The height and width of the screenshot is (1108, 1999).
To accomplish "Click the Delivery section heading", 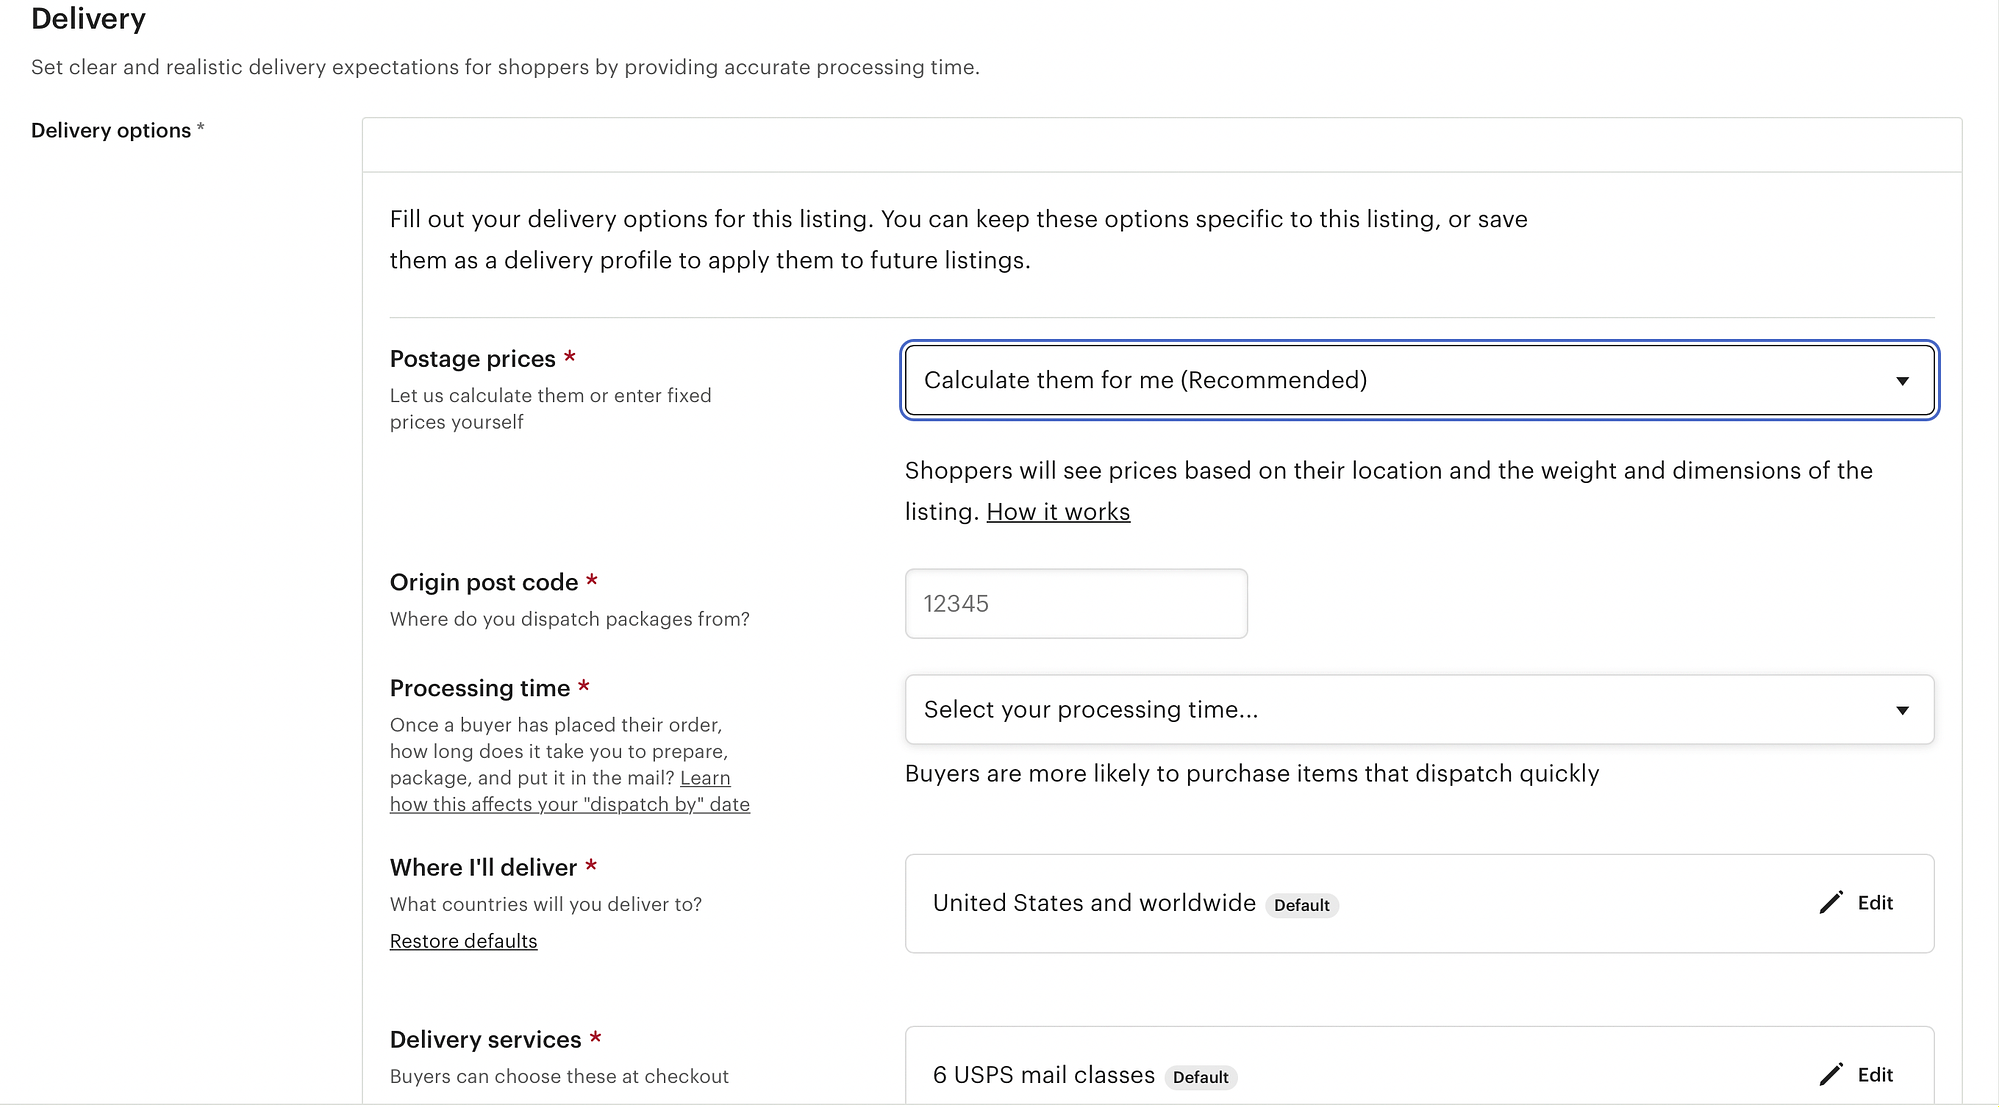I will click(88, 18).
